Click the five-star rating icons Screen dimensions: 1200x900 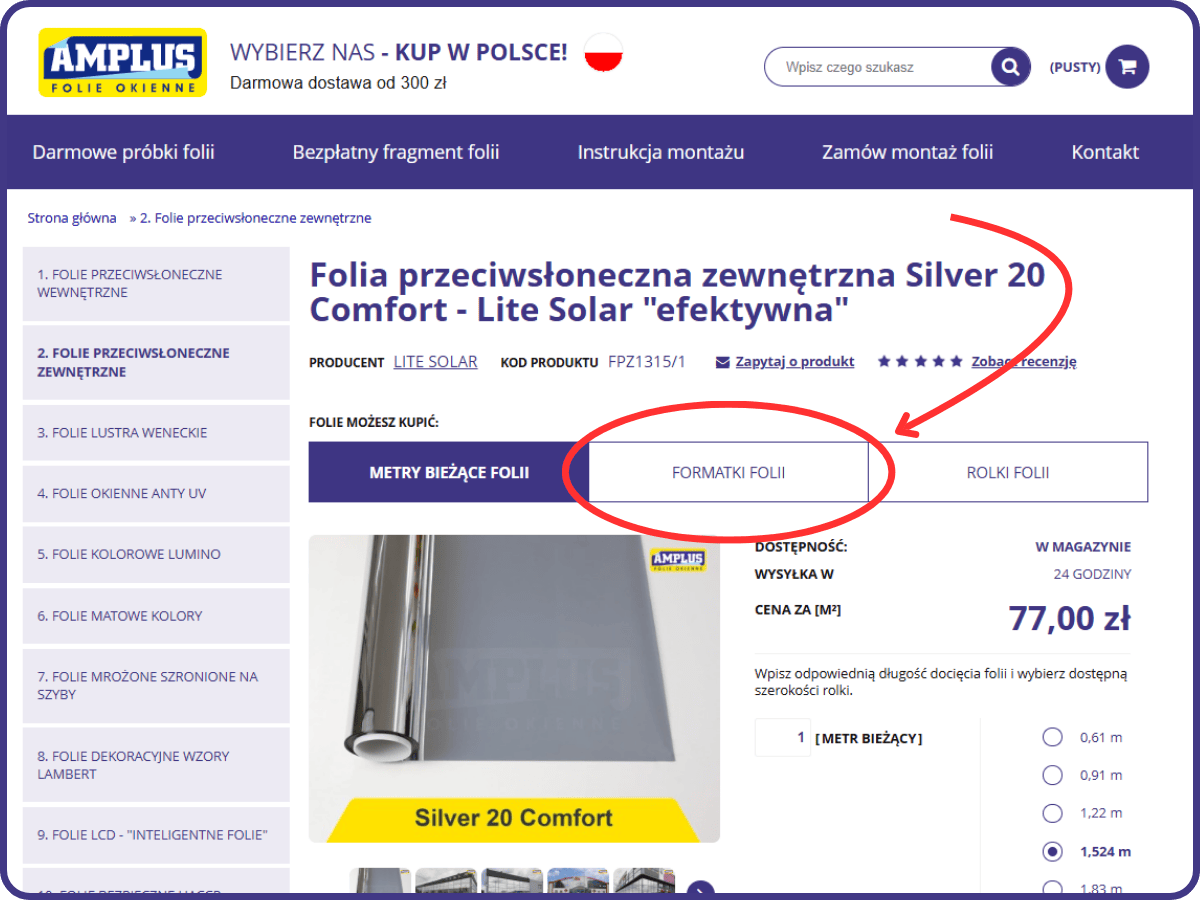coord(919,362)
